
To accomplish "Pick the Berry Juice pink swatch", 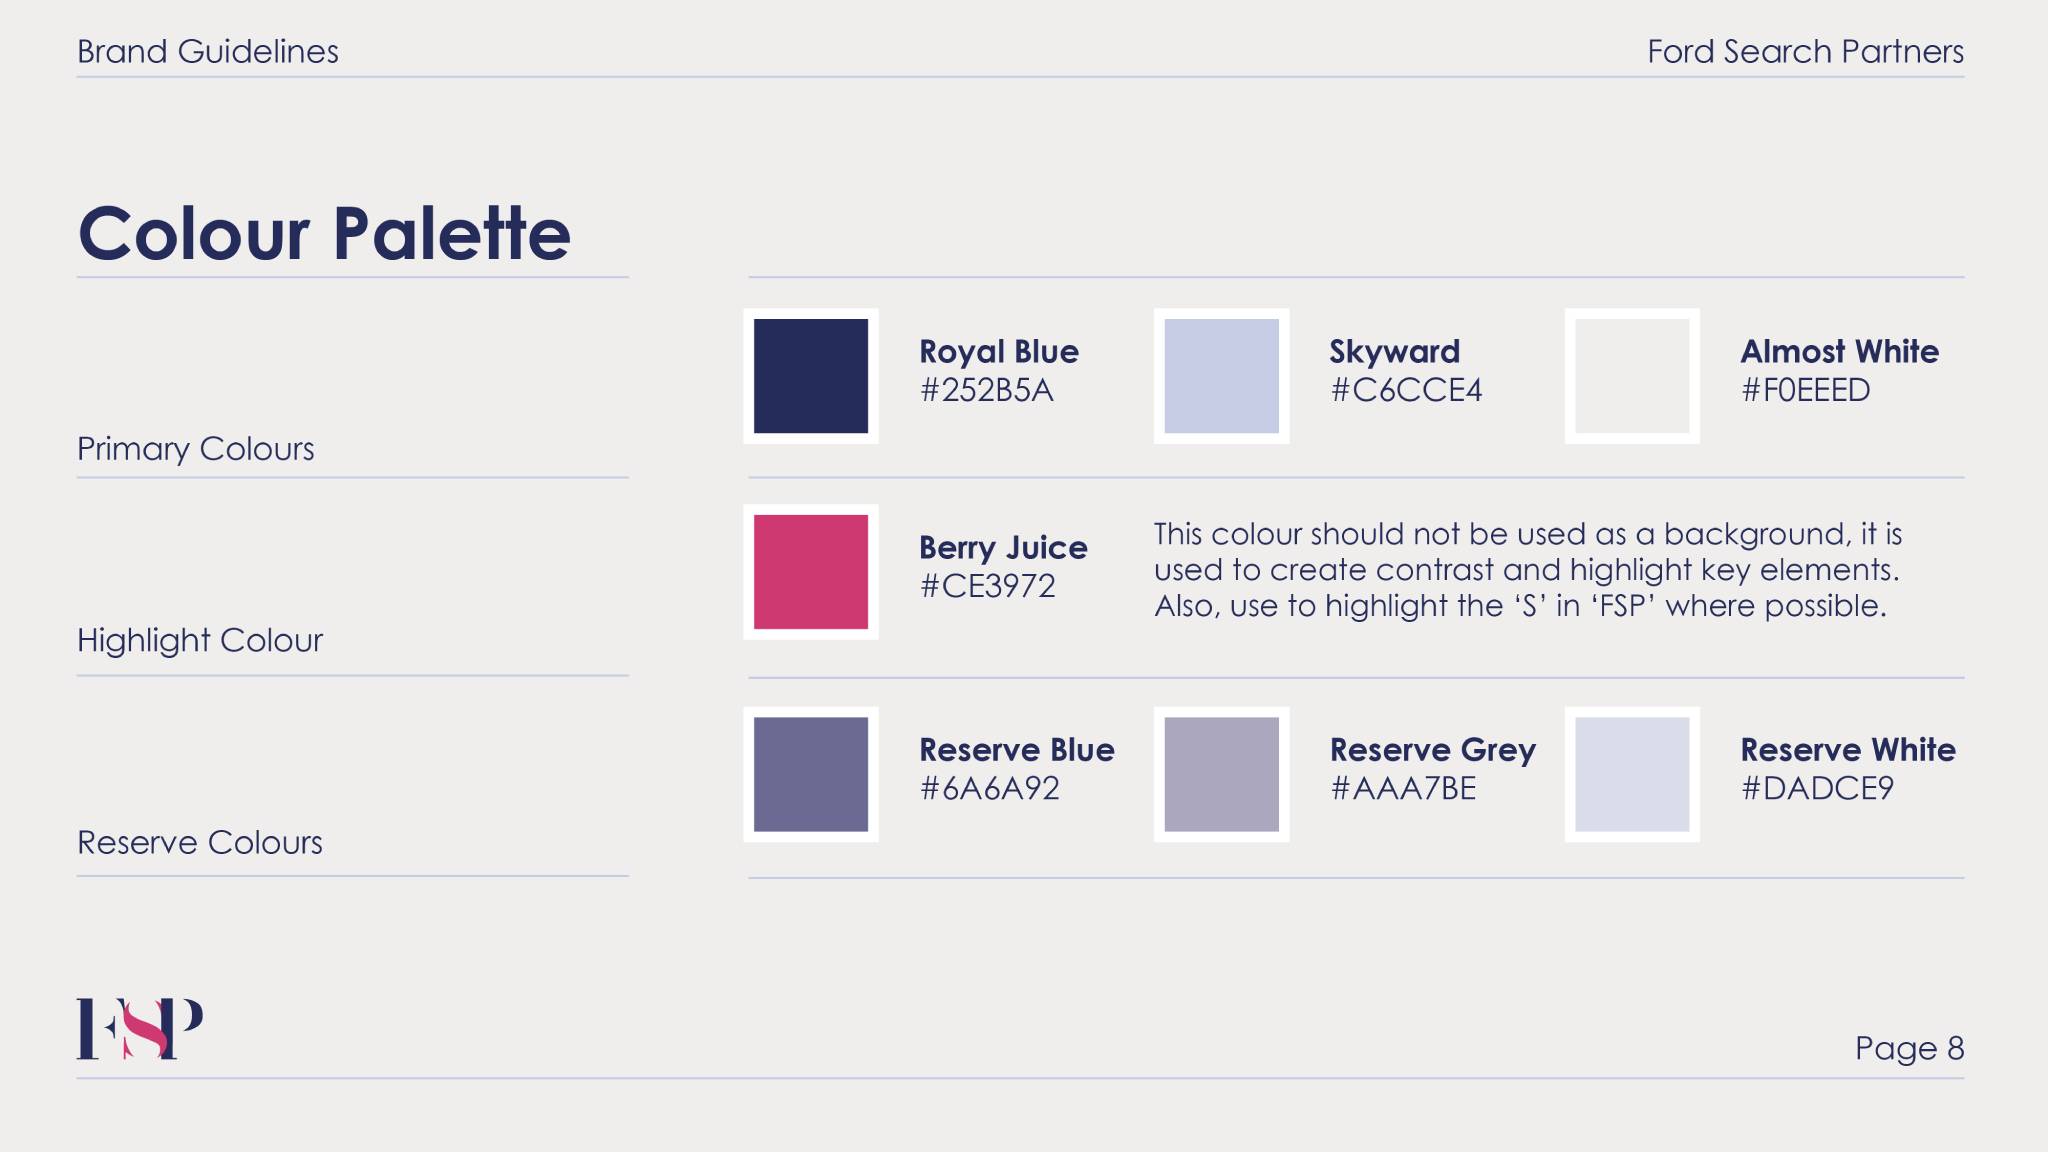I will point(811,572).
